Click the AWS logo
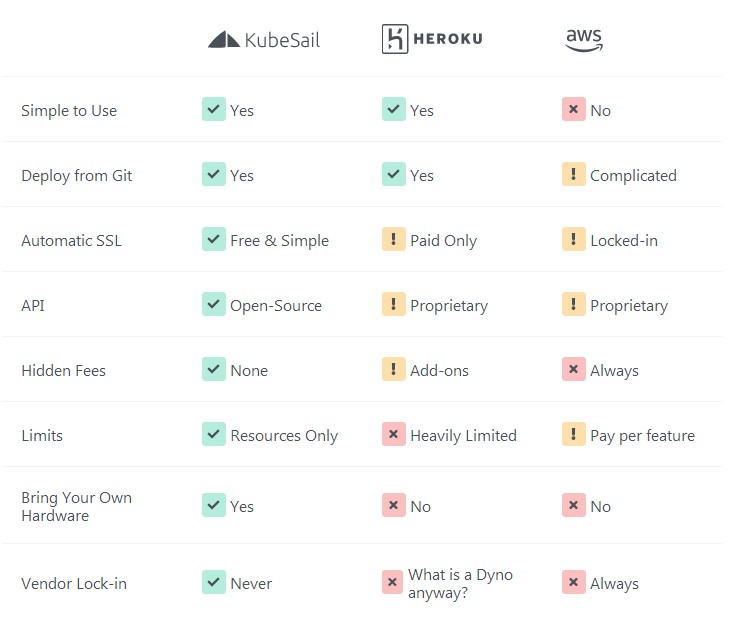The width and height of the screenshot is (738, 622). [x=584, y=40]
